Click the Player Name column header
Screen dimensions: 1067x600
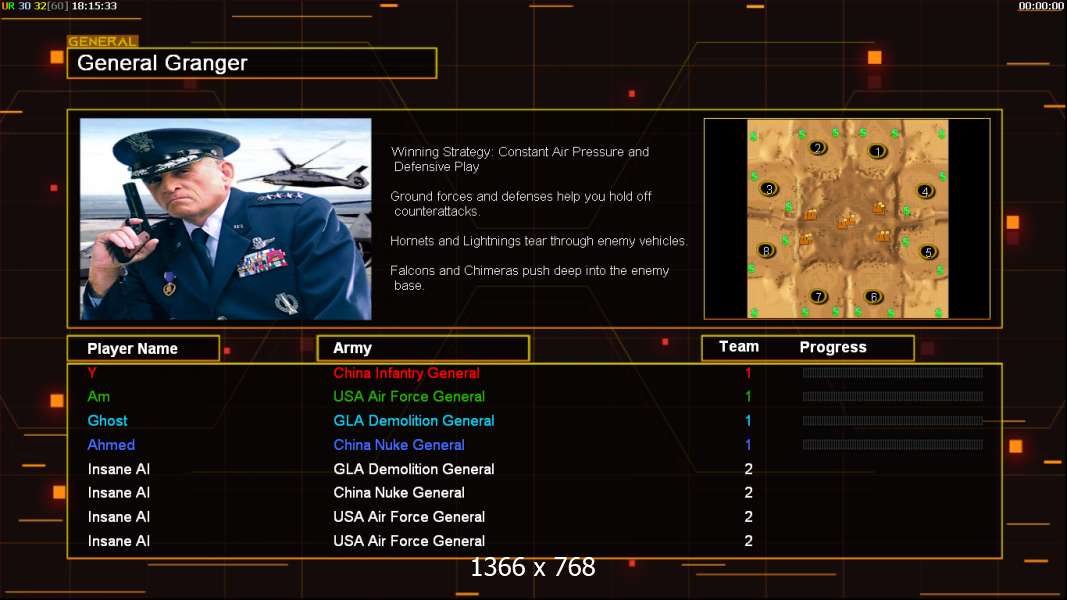tap(144, 348)
